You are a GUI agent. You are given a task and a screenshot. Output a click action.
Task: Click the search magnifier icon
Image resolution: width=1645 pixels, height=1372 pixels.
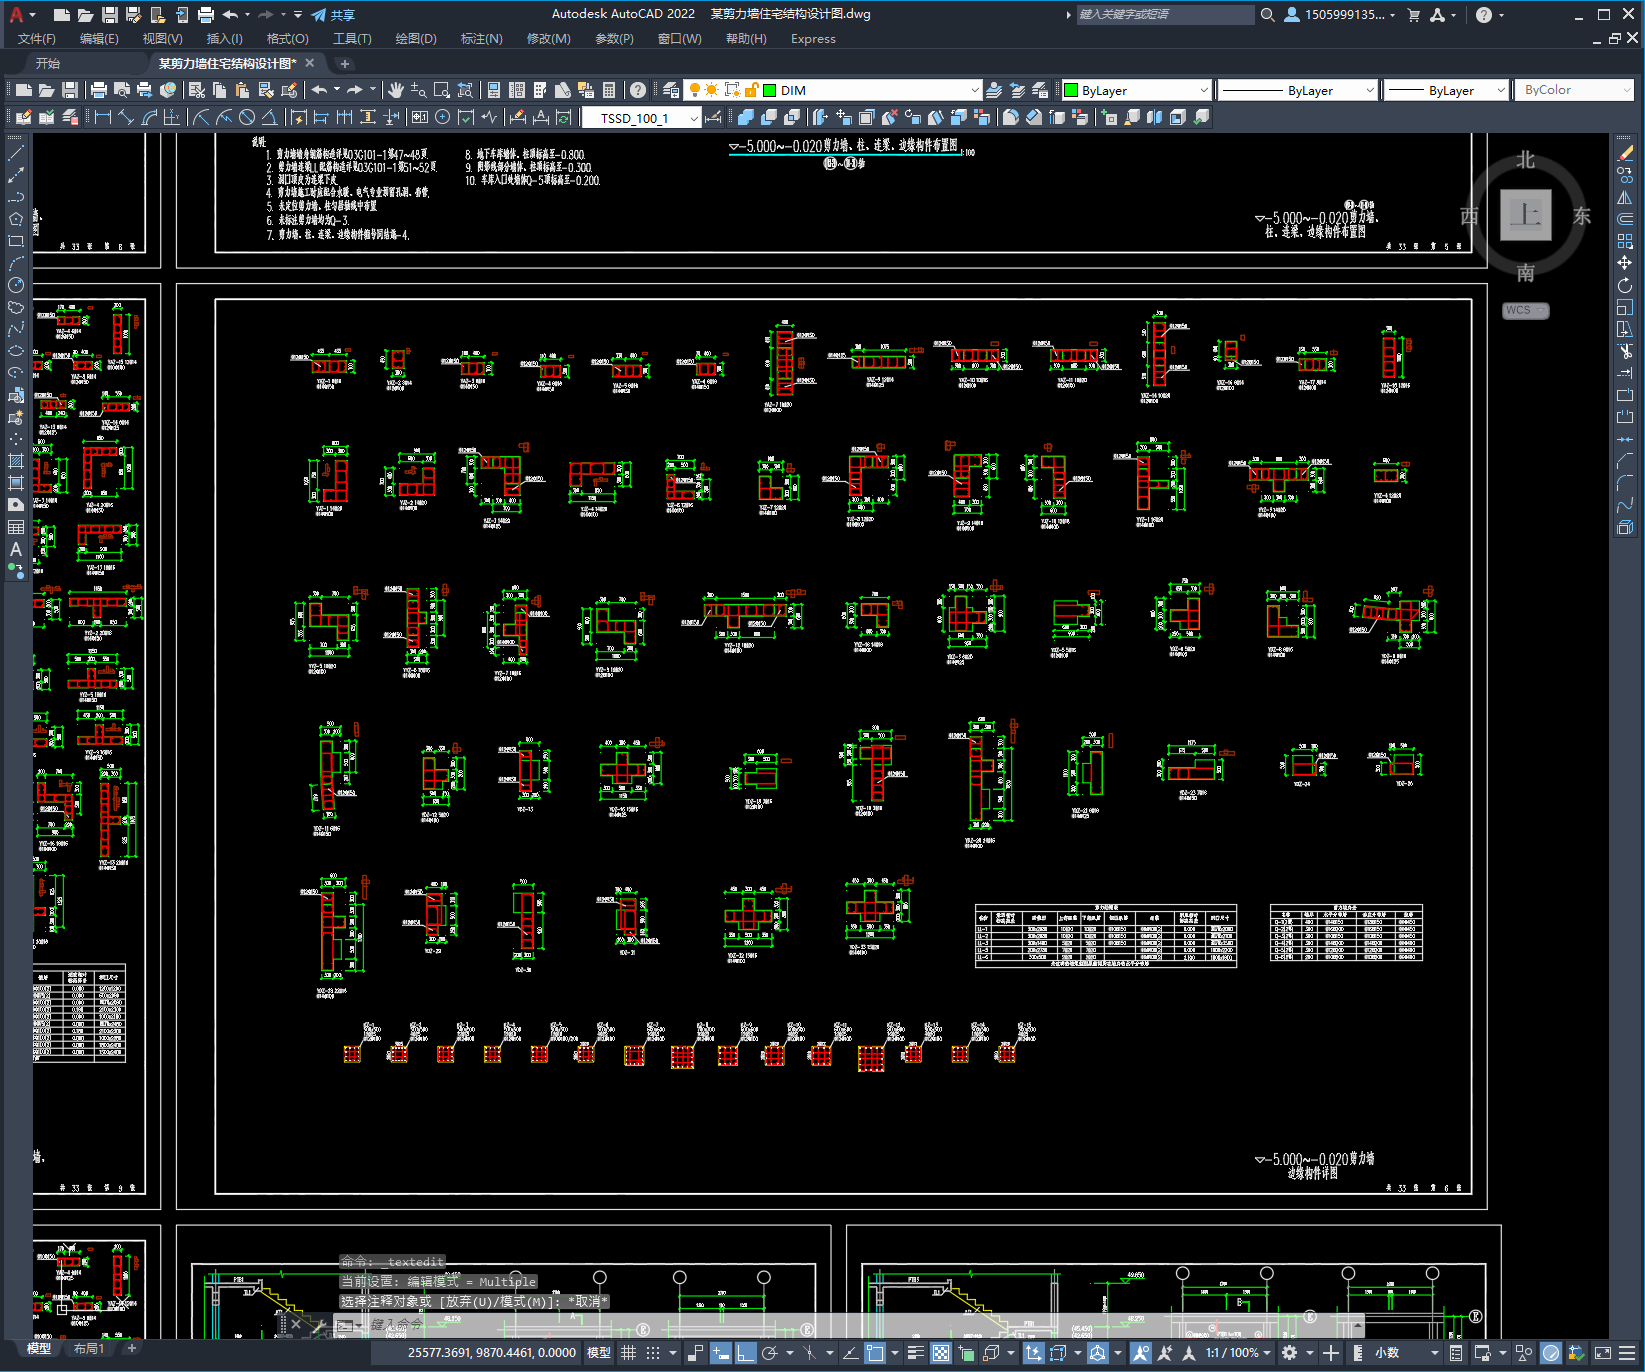click(1267, 14)
